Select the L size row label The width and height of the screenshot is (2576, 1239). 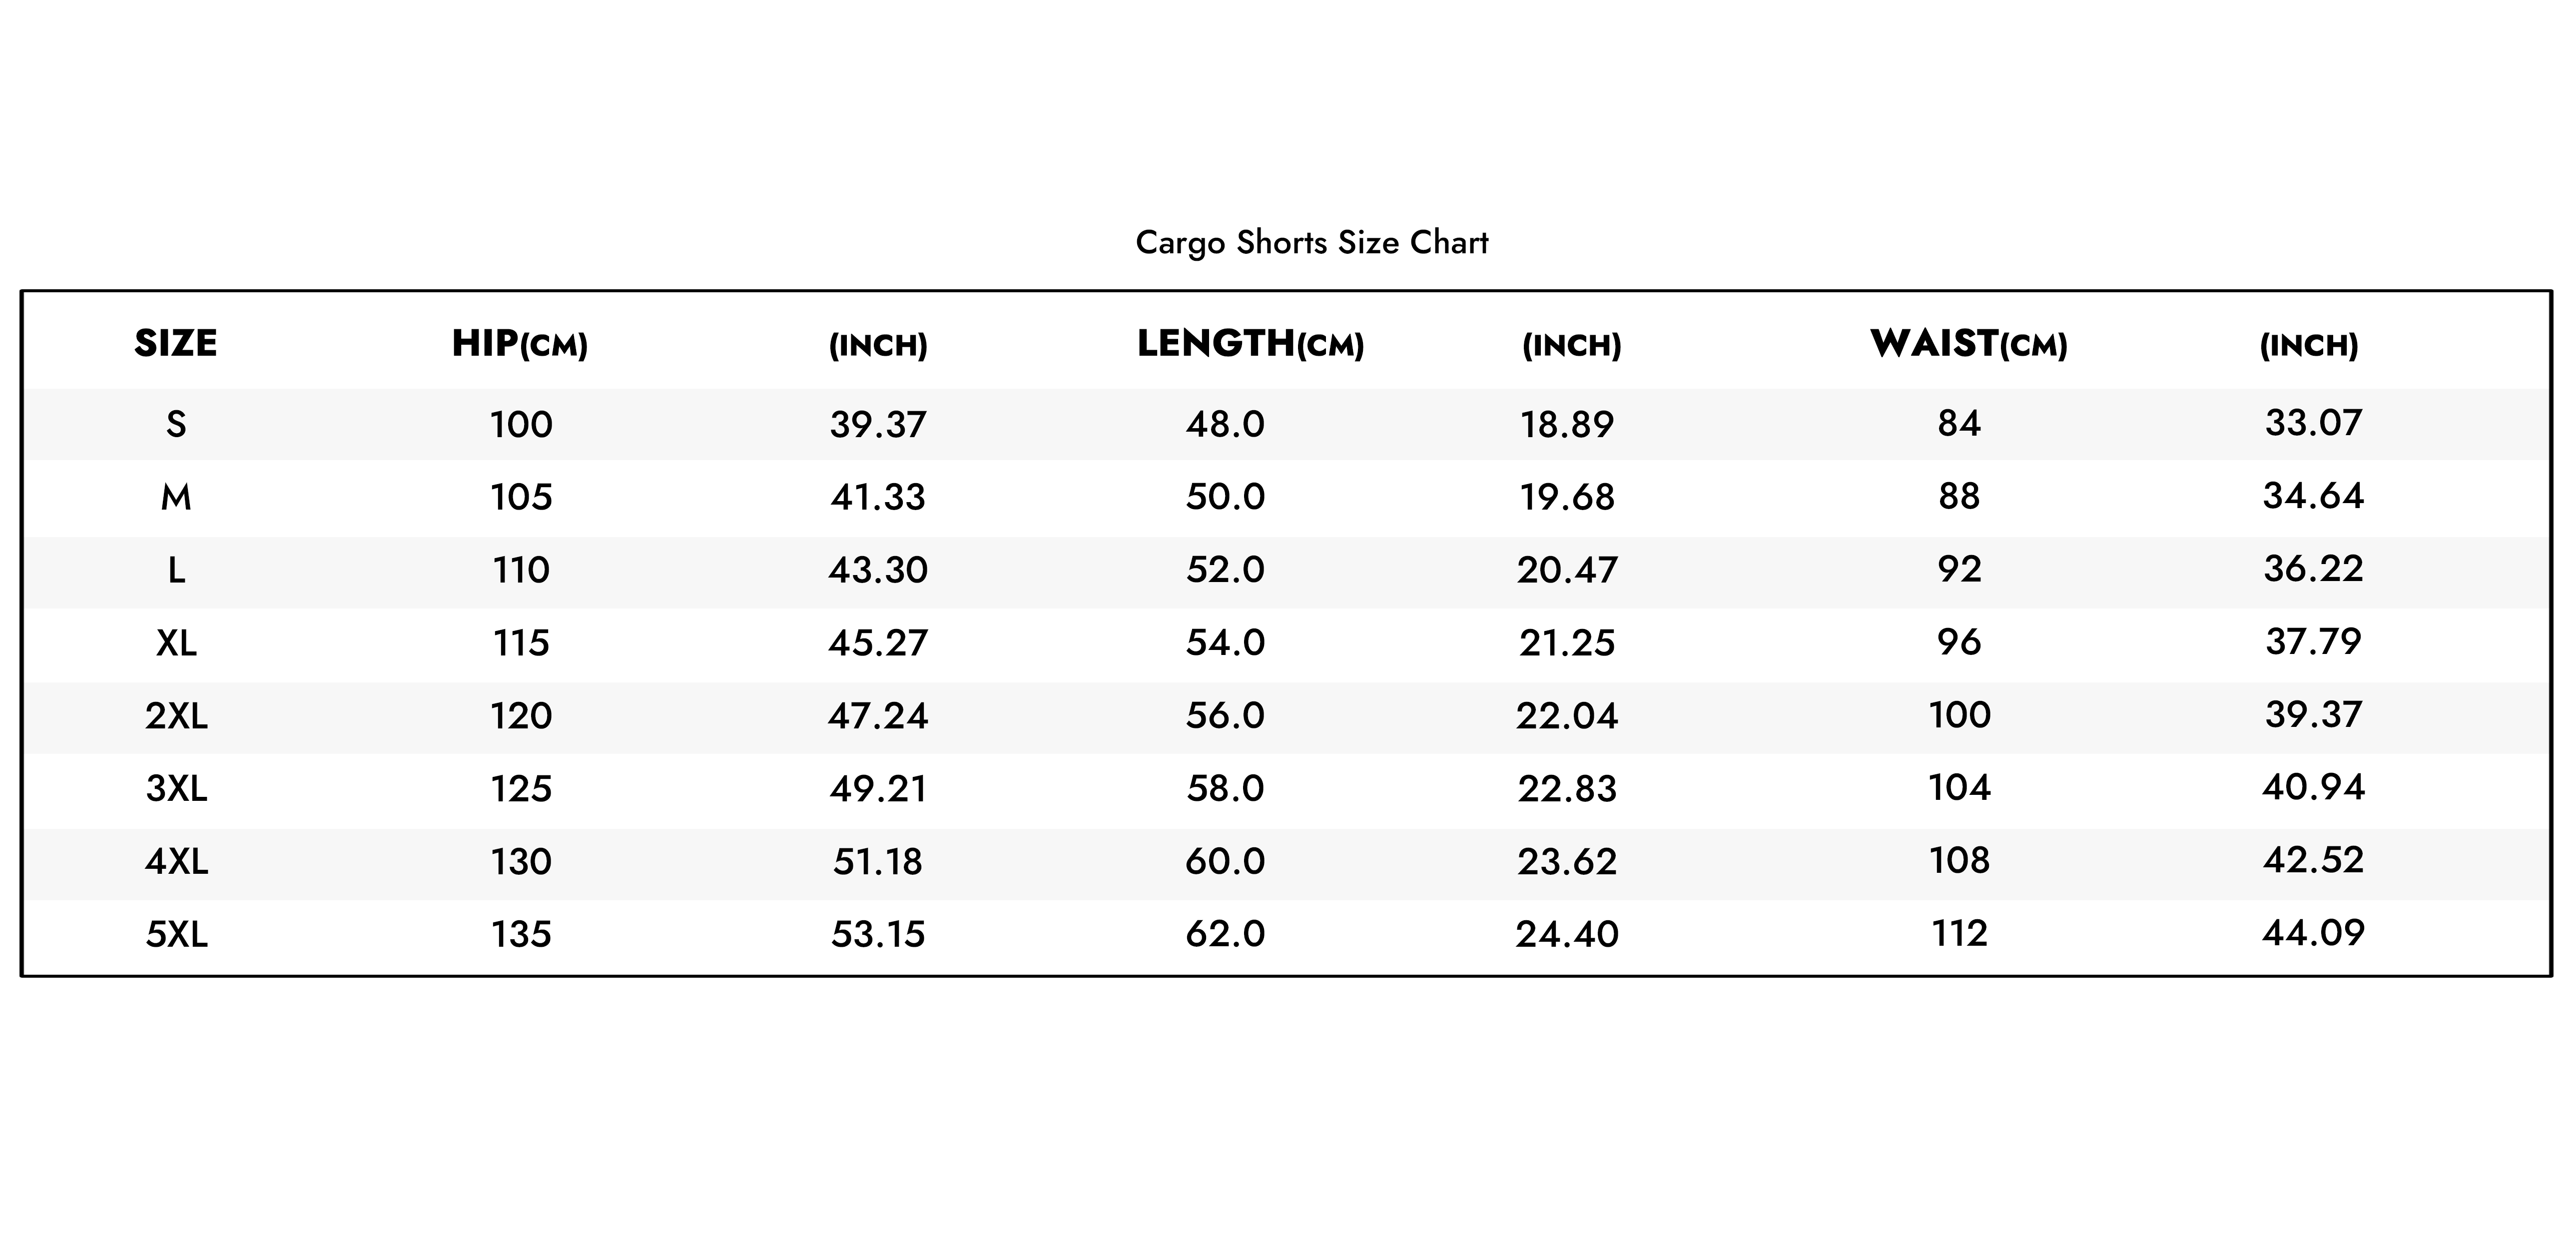pyautogui.click(x=176, y=570)
